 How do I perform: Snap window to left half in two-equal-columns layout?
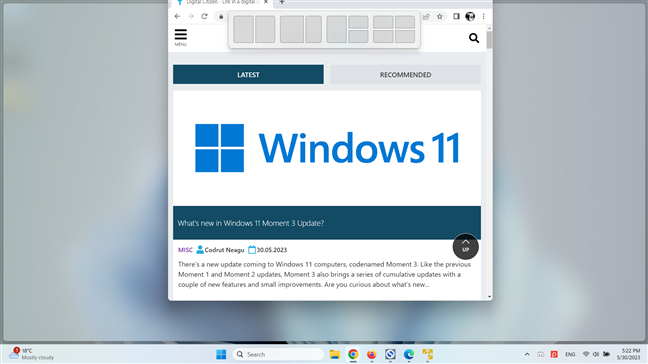(243, 29)
